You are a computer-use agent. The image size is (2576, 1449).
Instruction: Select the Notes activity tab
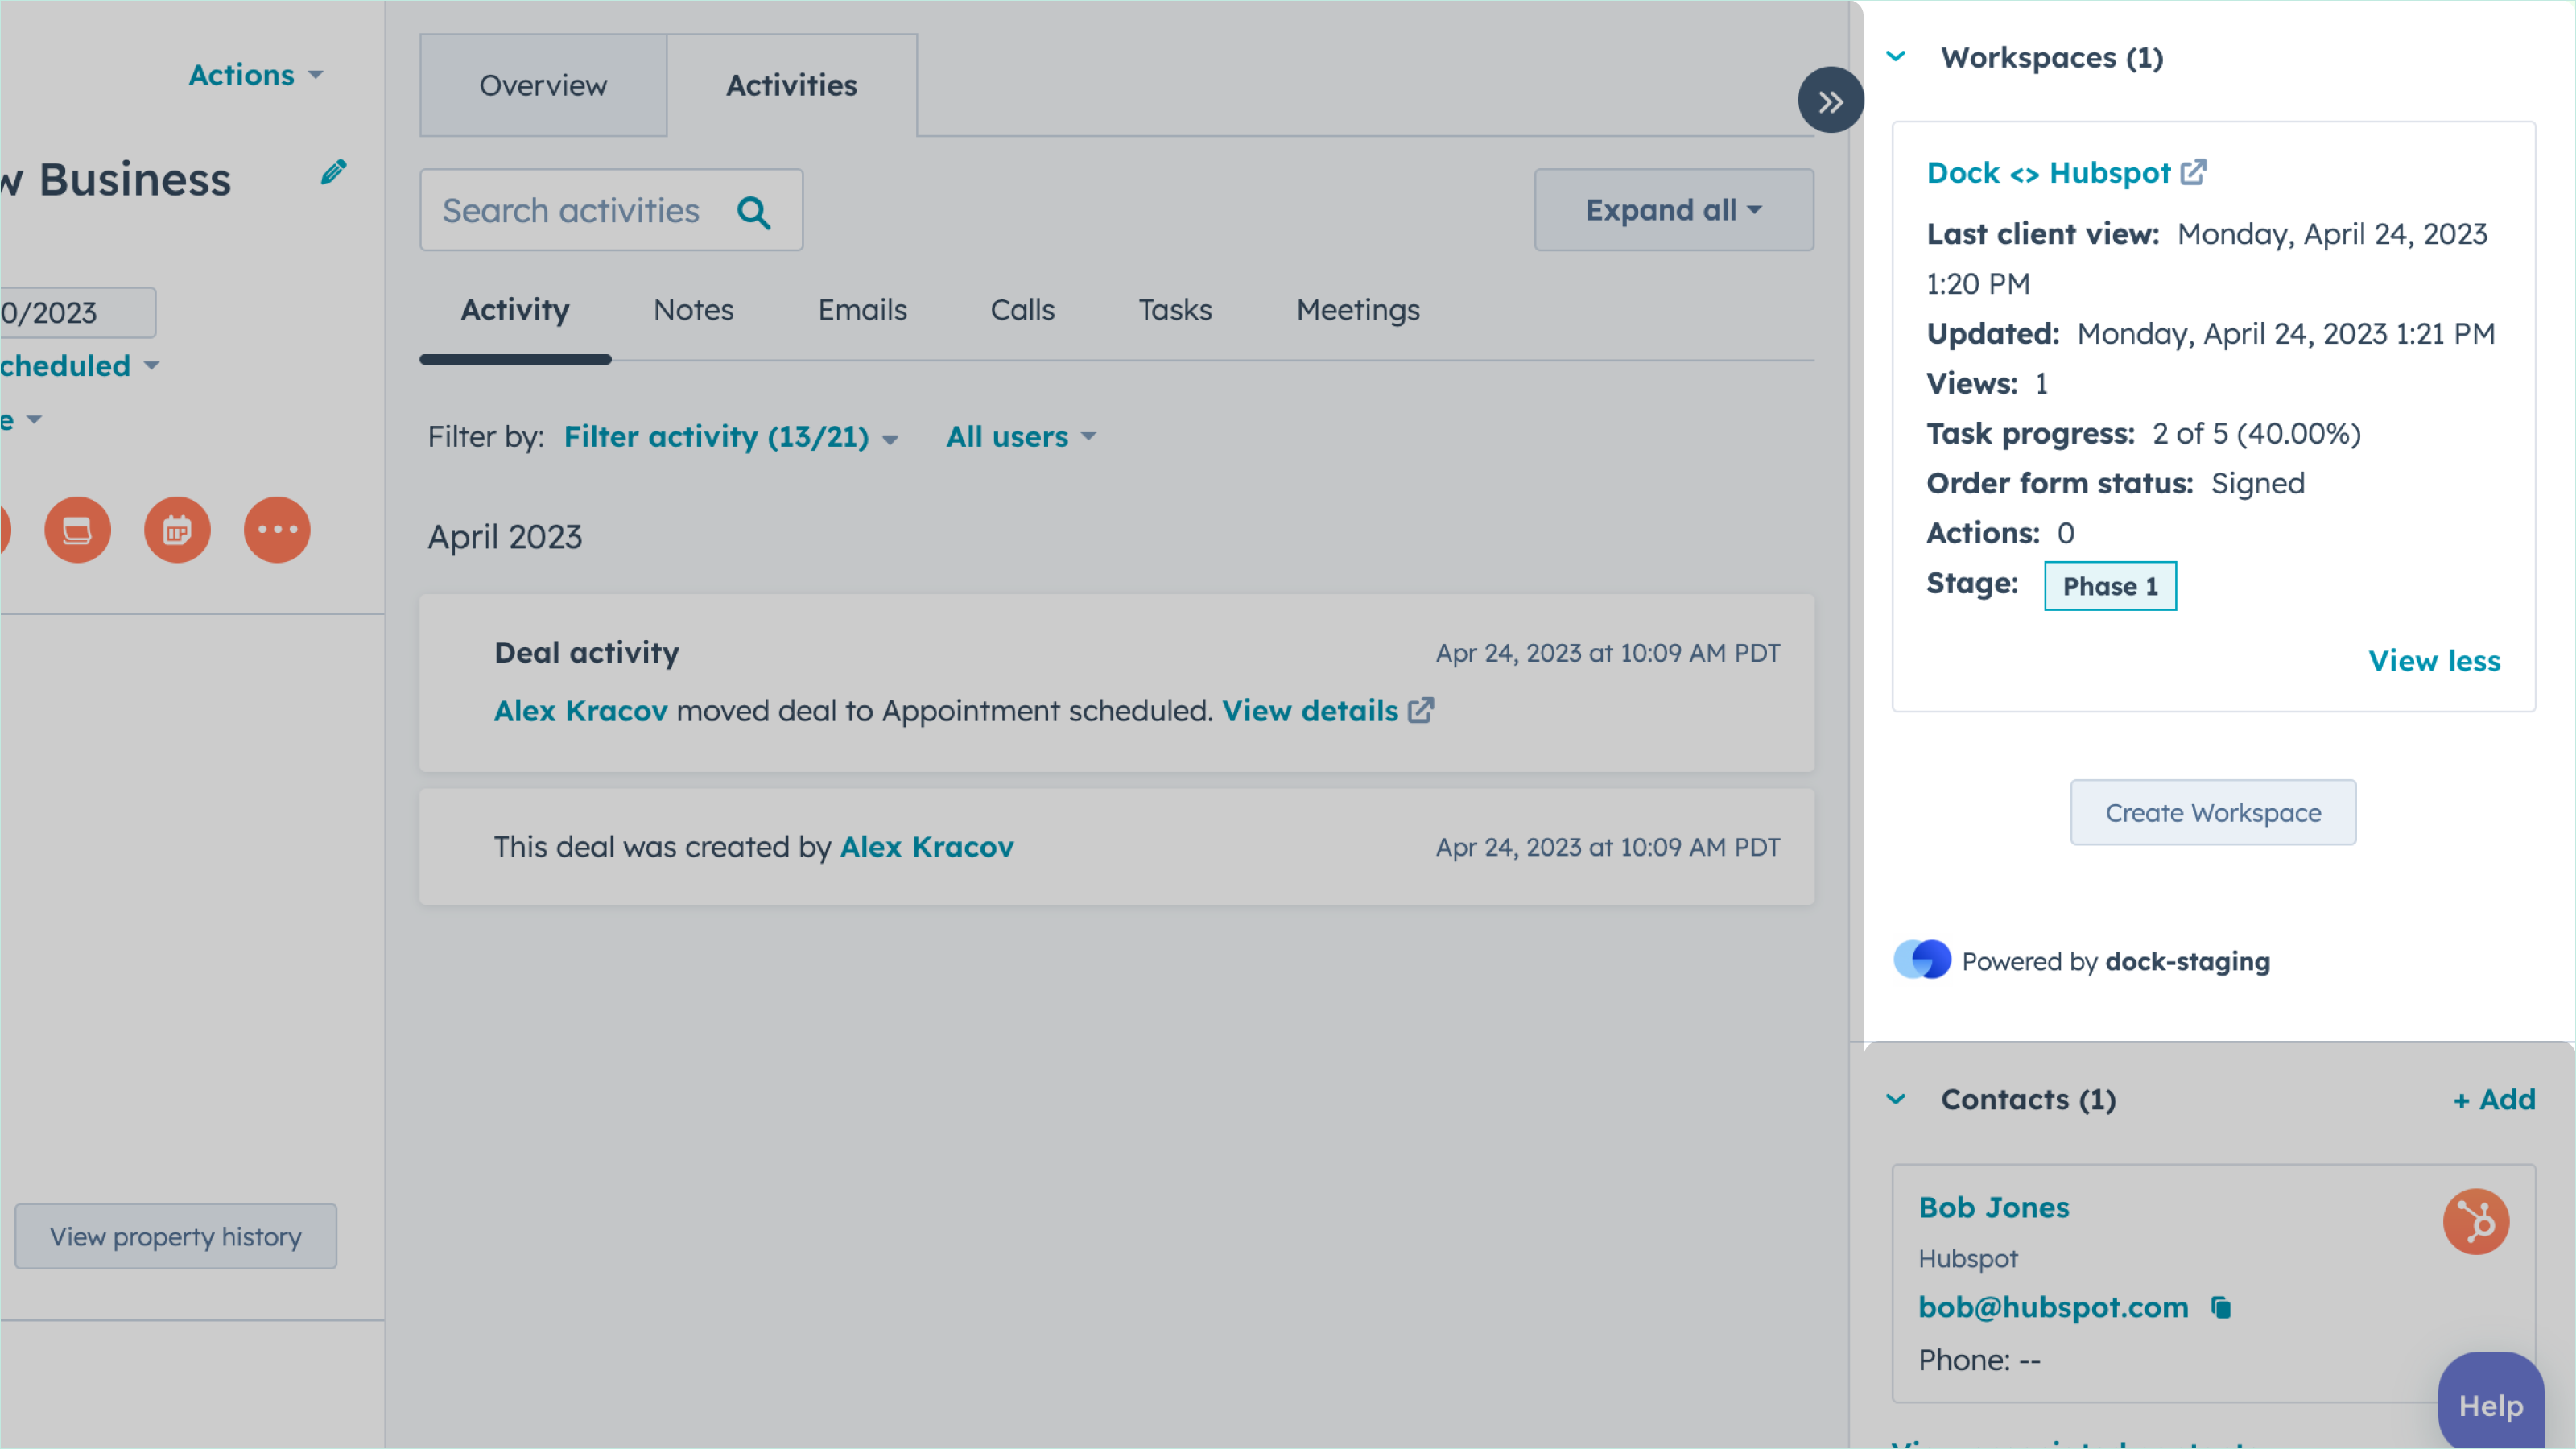(x=693, y=310)
